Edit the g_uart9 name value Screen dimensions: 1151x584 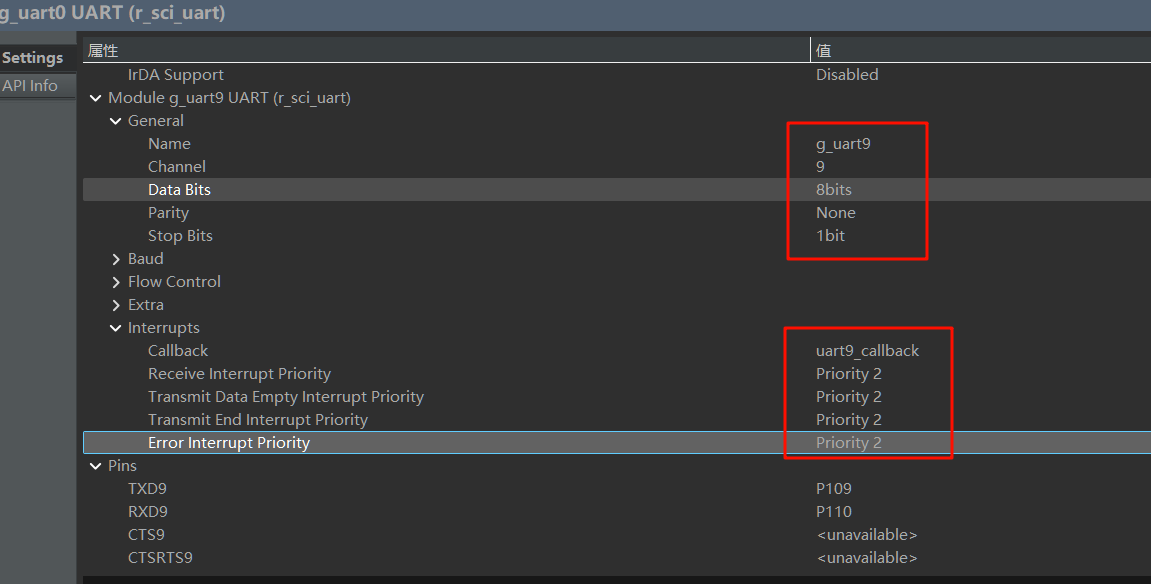click(x=843, y=144)
